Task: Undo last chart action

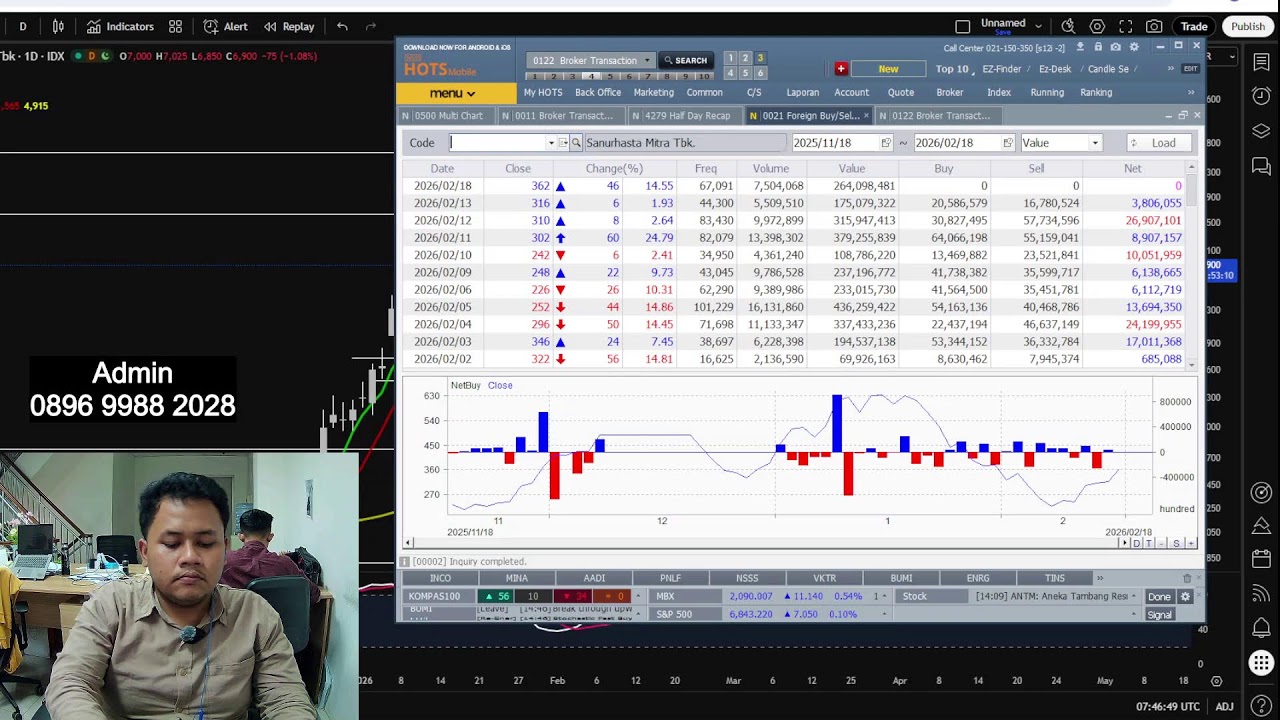Action: (x=342, y=27)
